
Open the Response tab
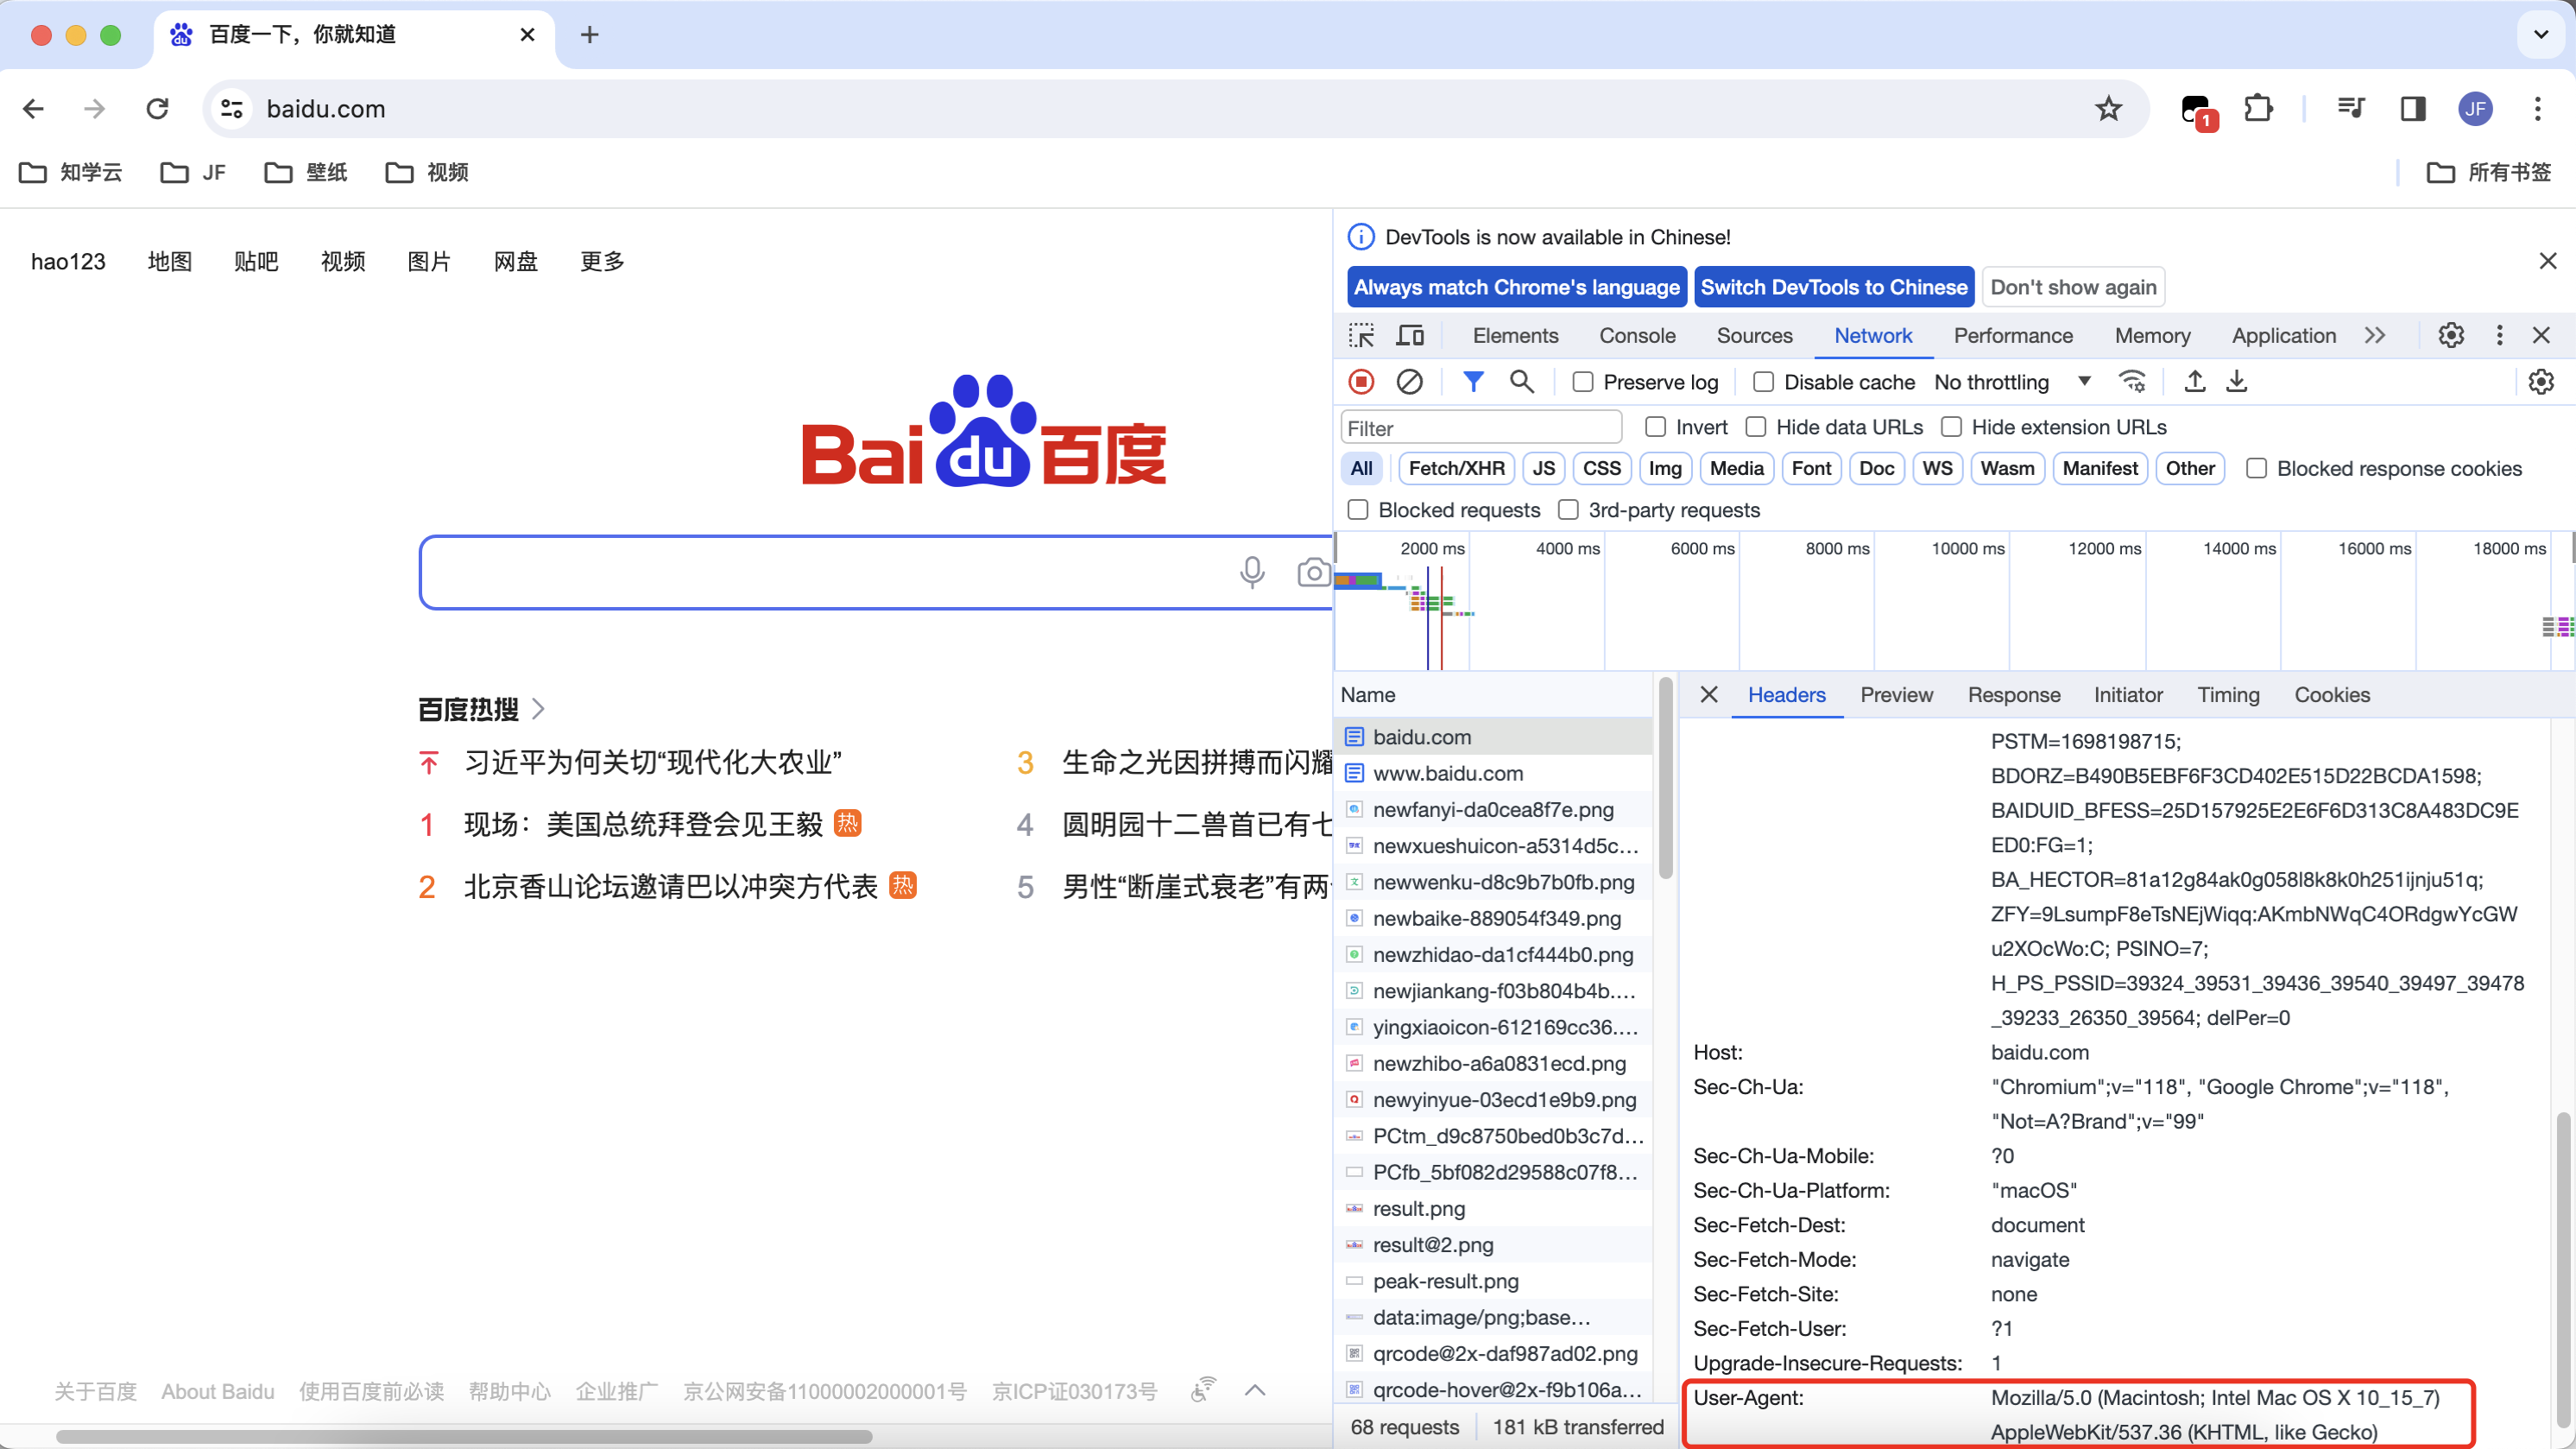tap(2014, 694)
